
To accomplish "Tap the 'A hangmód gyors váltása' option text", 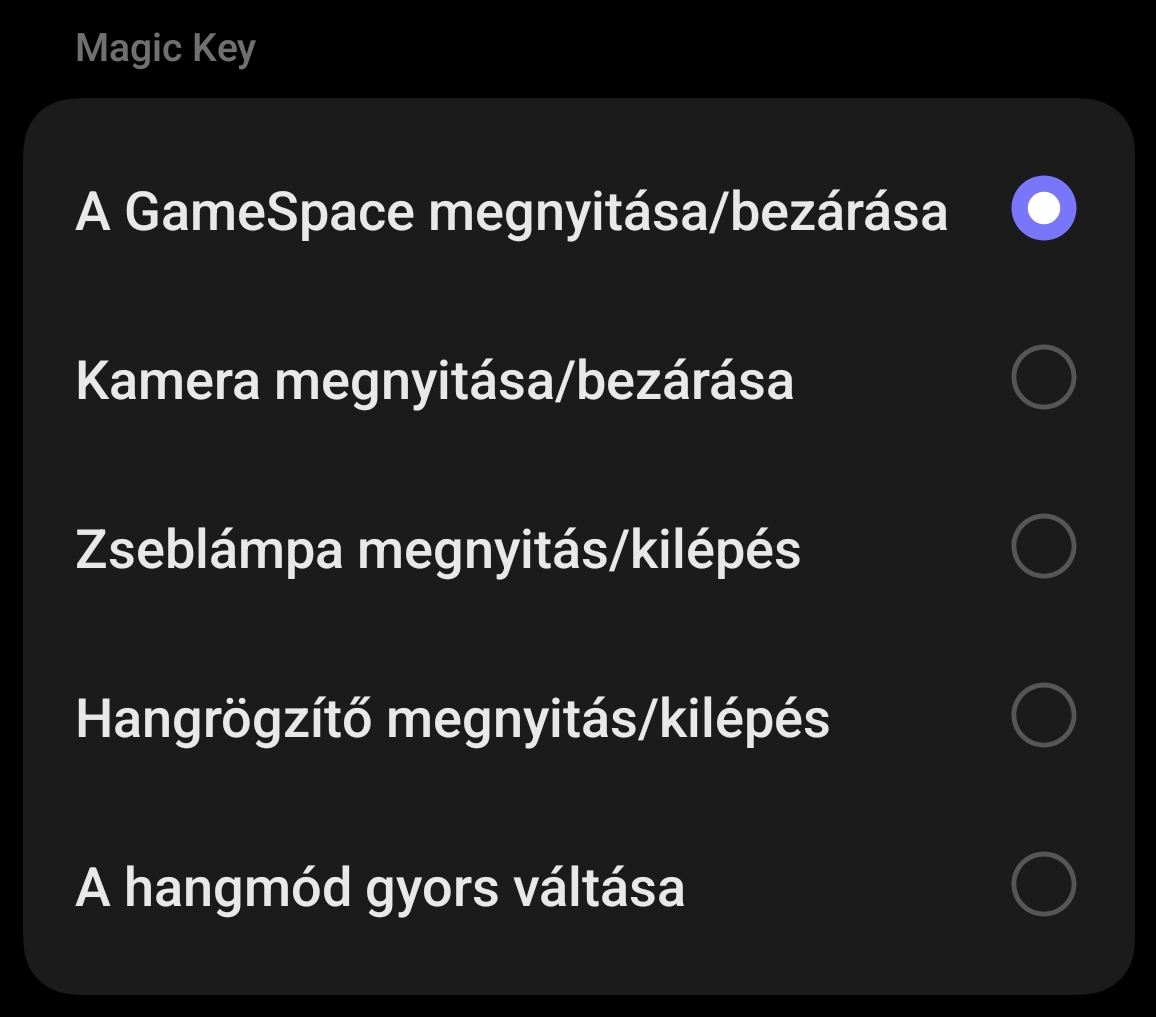I will (380, 887).
